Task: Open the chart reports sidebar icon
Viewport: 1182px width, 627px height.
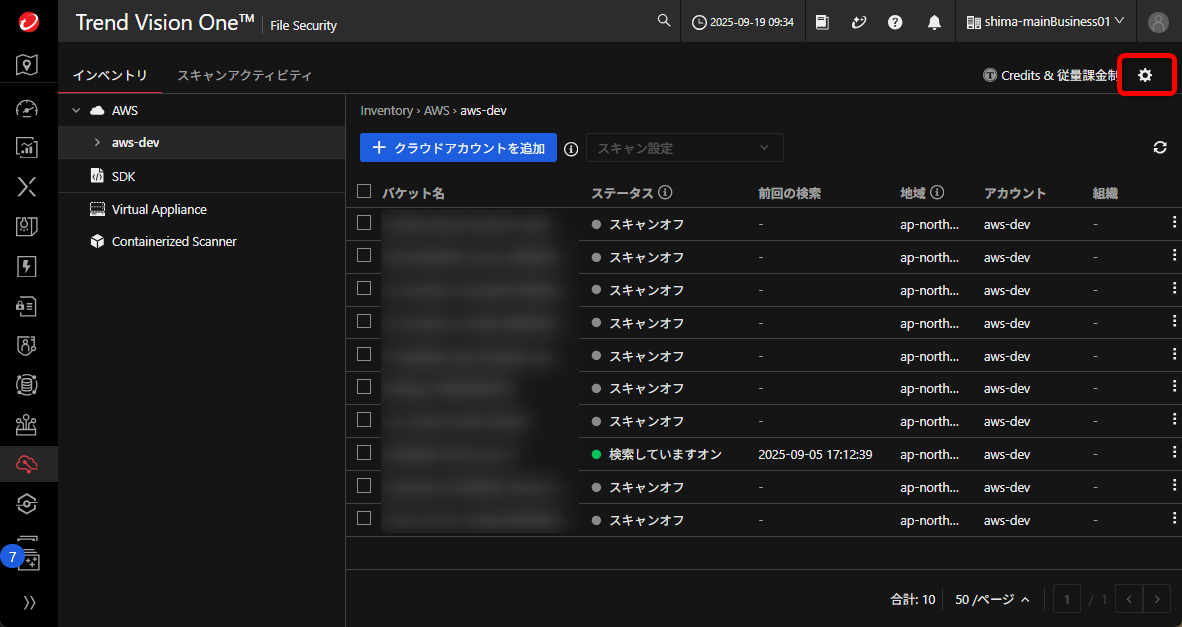Action: point(26,147)
